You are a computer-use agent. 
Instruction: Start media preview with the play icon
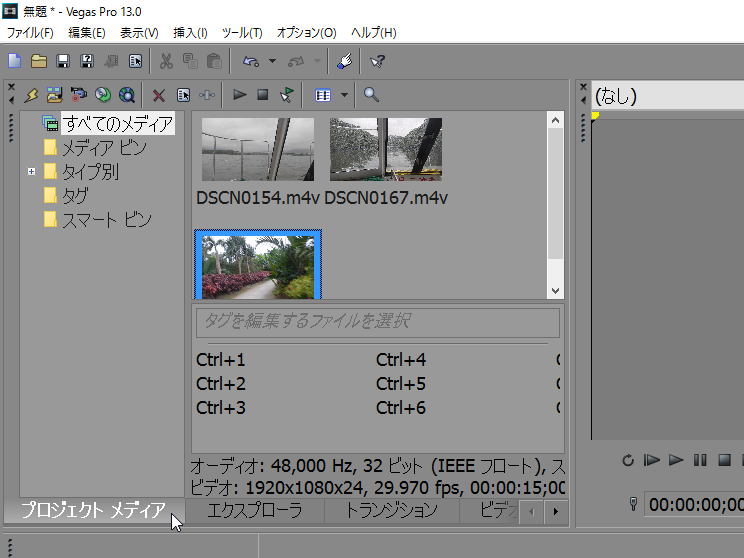(240, 95)
